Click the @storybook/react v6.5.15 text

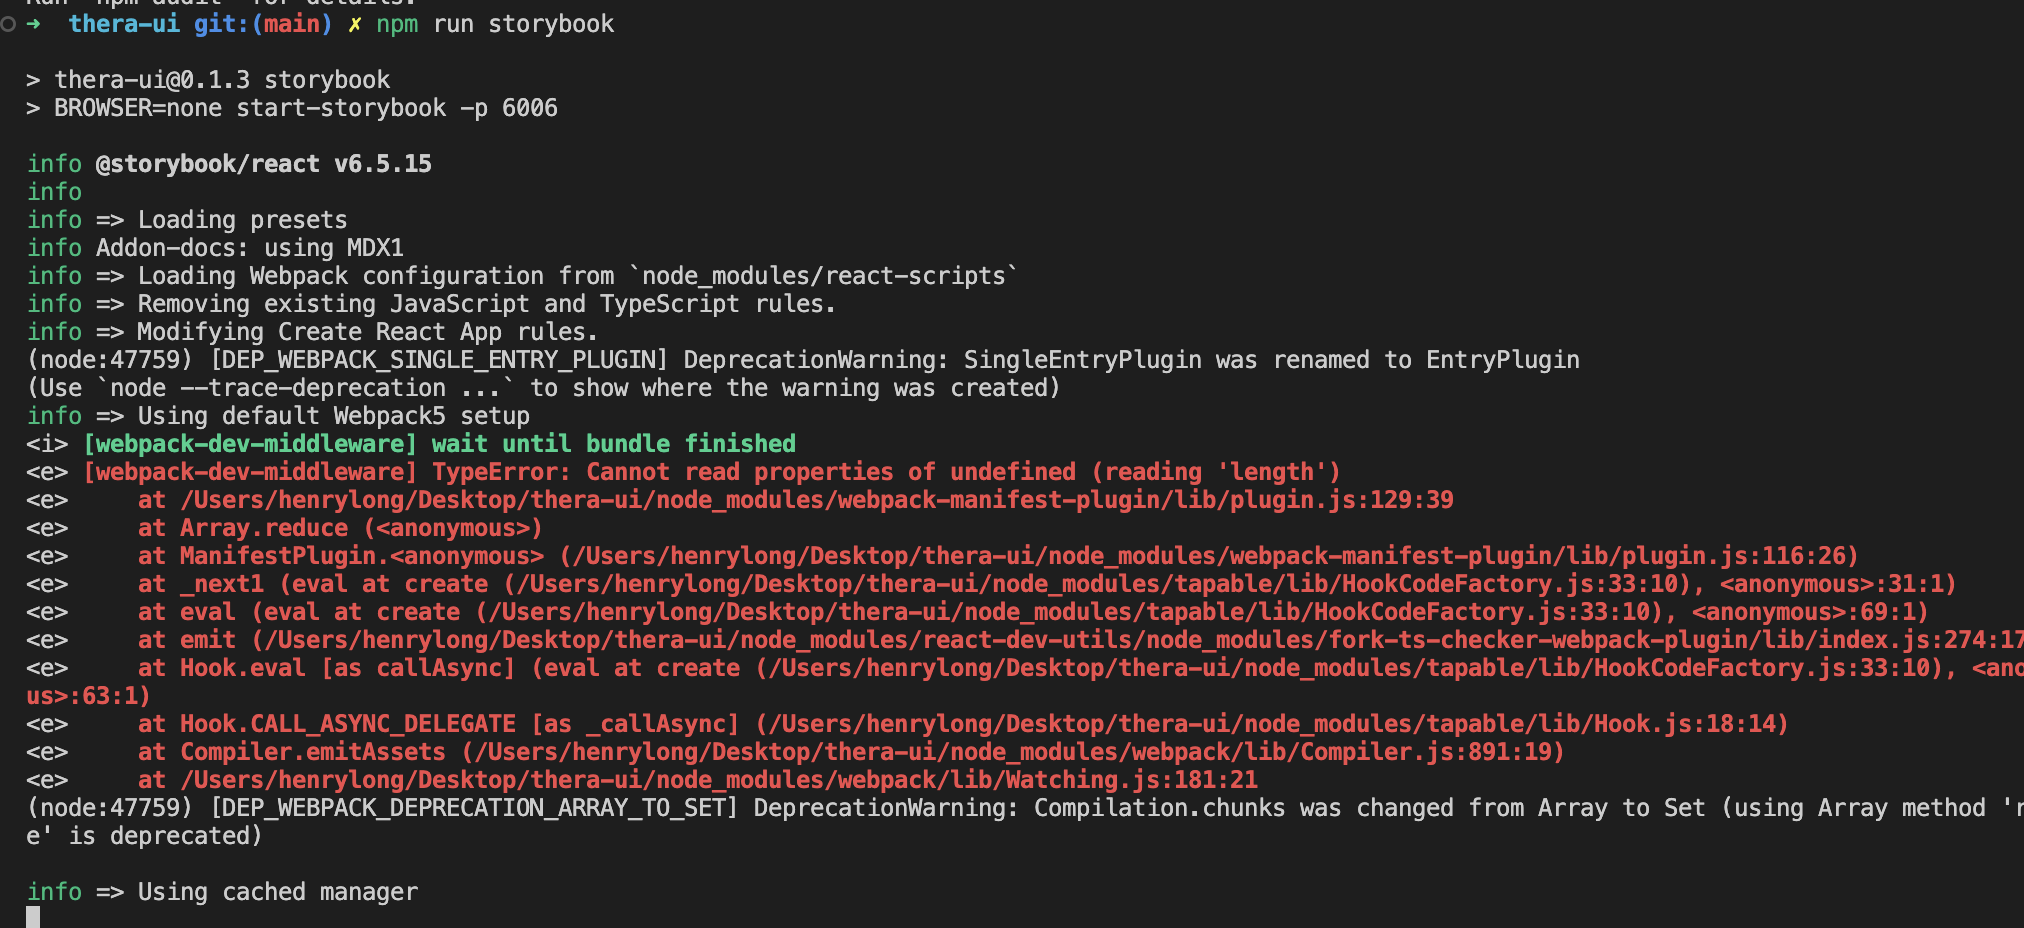pyautogui.click(x=264, y=164)
